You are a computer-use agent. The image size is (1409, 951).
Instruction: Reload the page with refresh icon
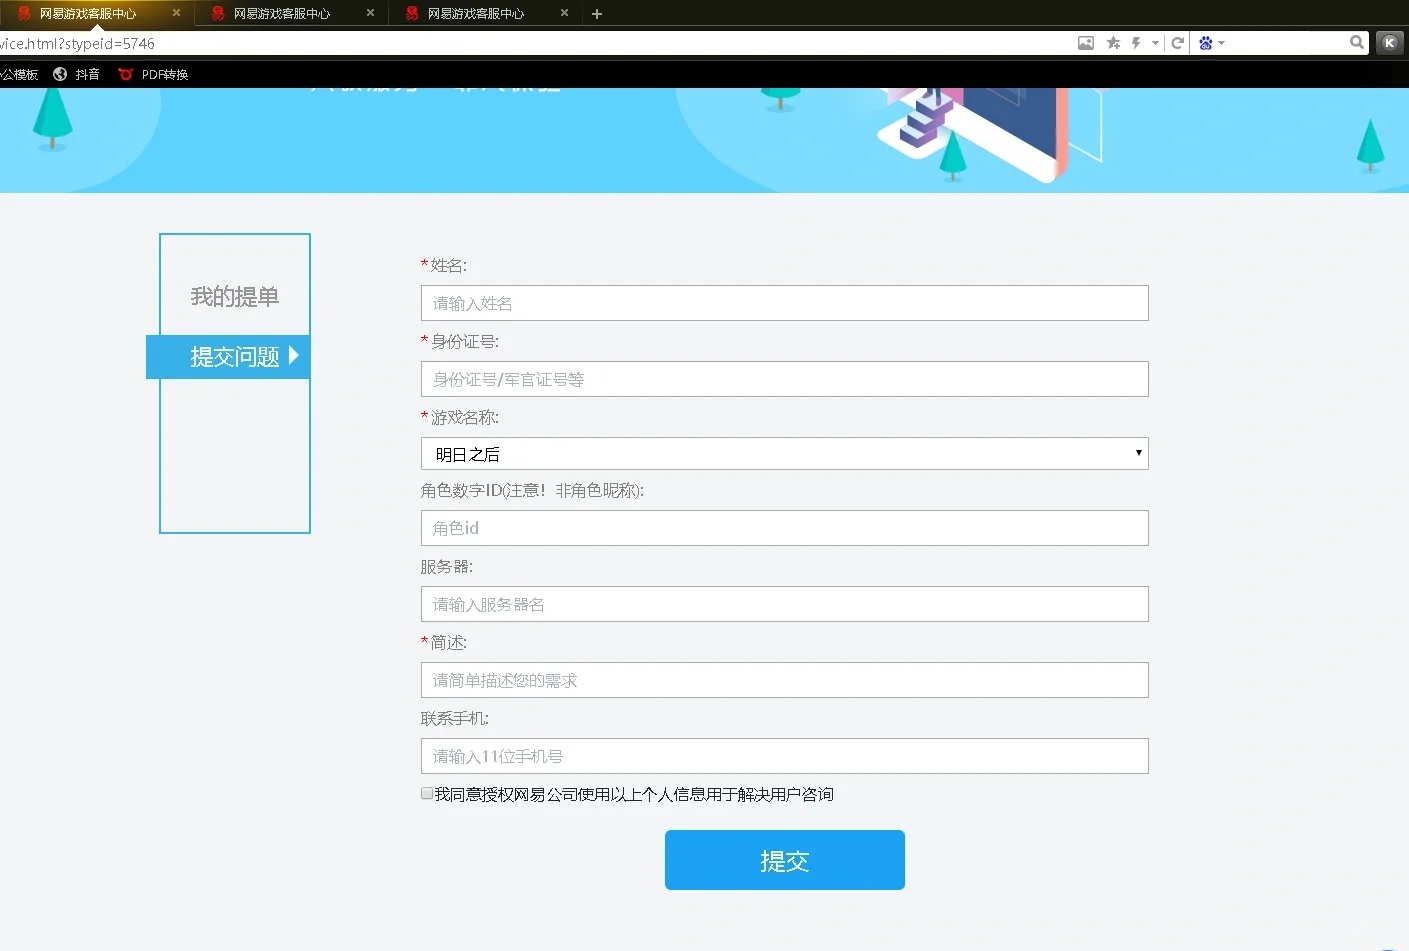[x=1178, y=43]
